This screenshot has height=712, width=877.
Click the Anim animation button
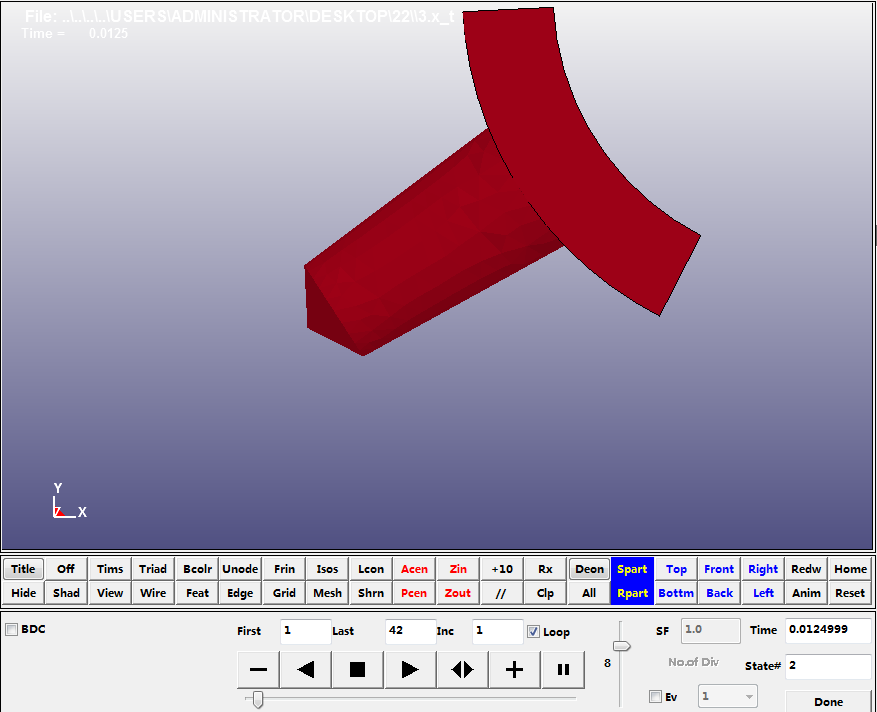coord(806,593)
